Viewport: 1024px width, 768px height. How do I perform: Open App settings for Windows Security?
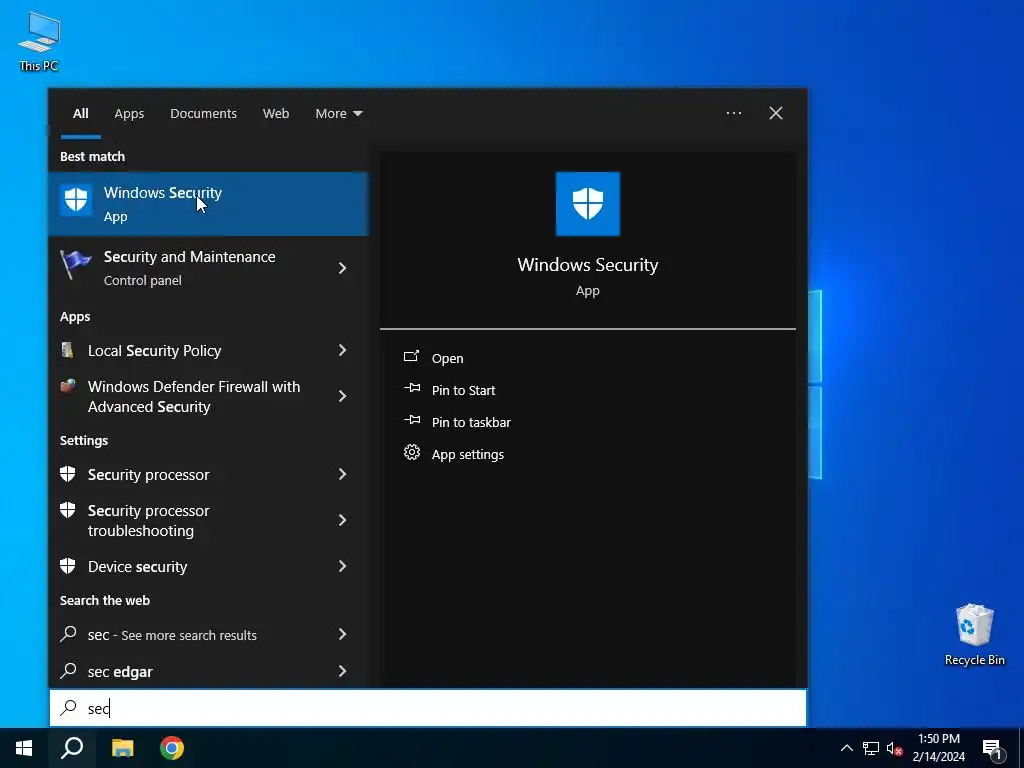click(468, 454)
